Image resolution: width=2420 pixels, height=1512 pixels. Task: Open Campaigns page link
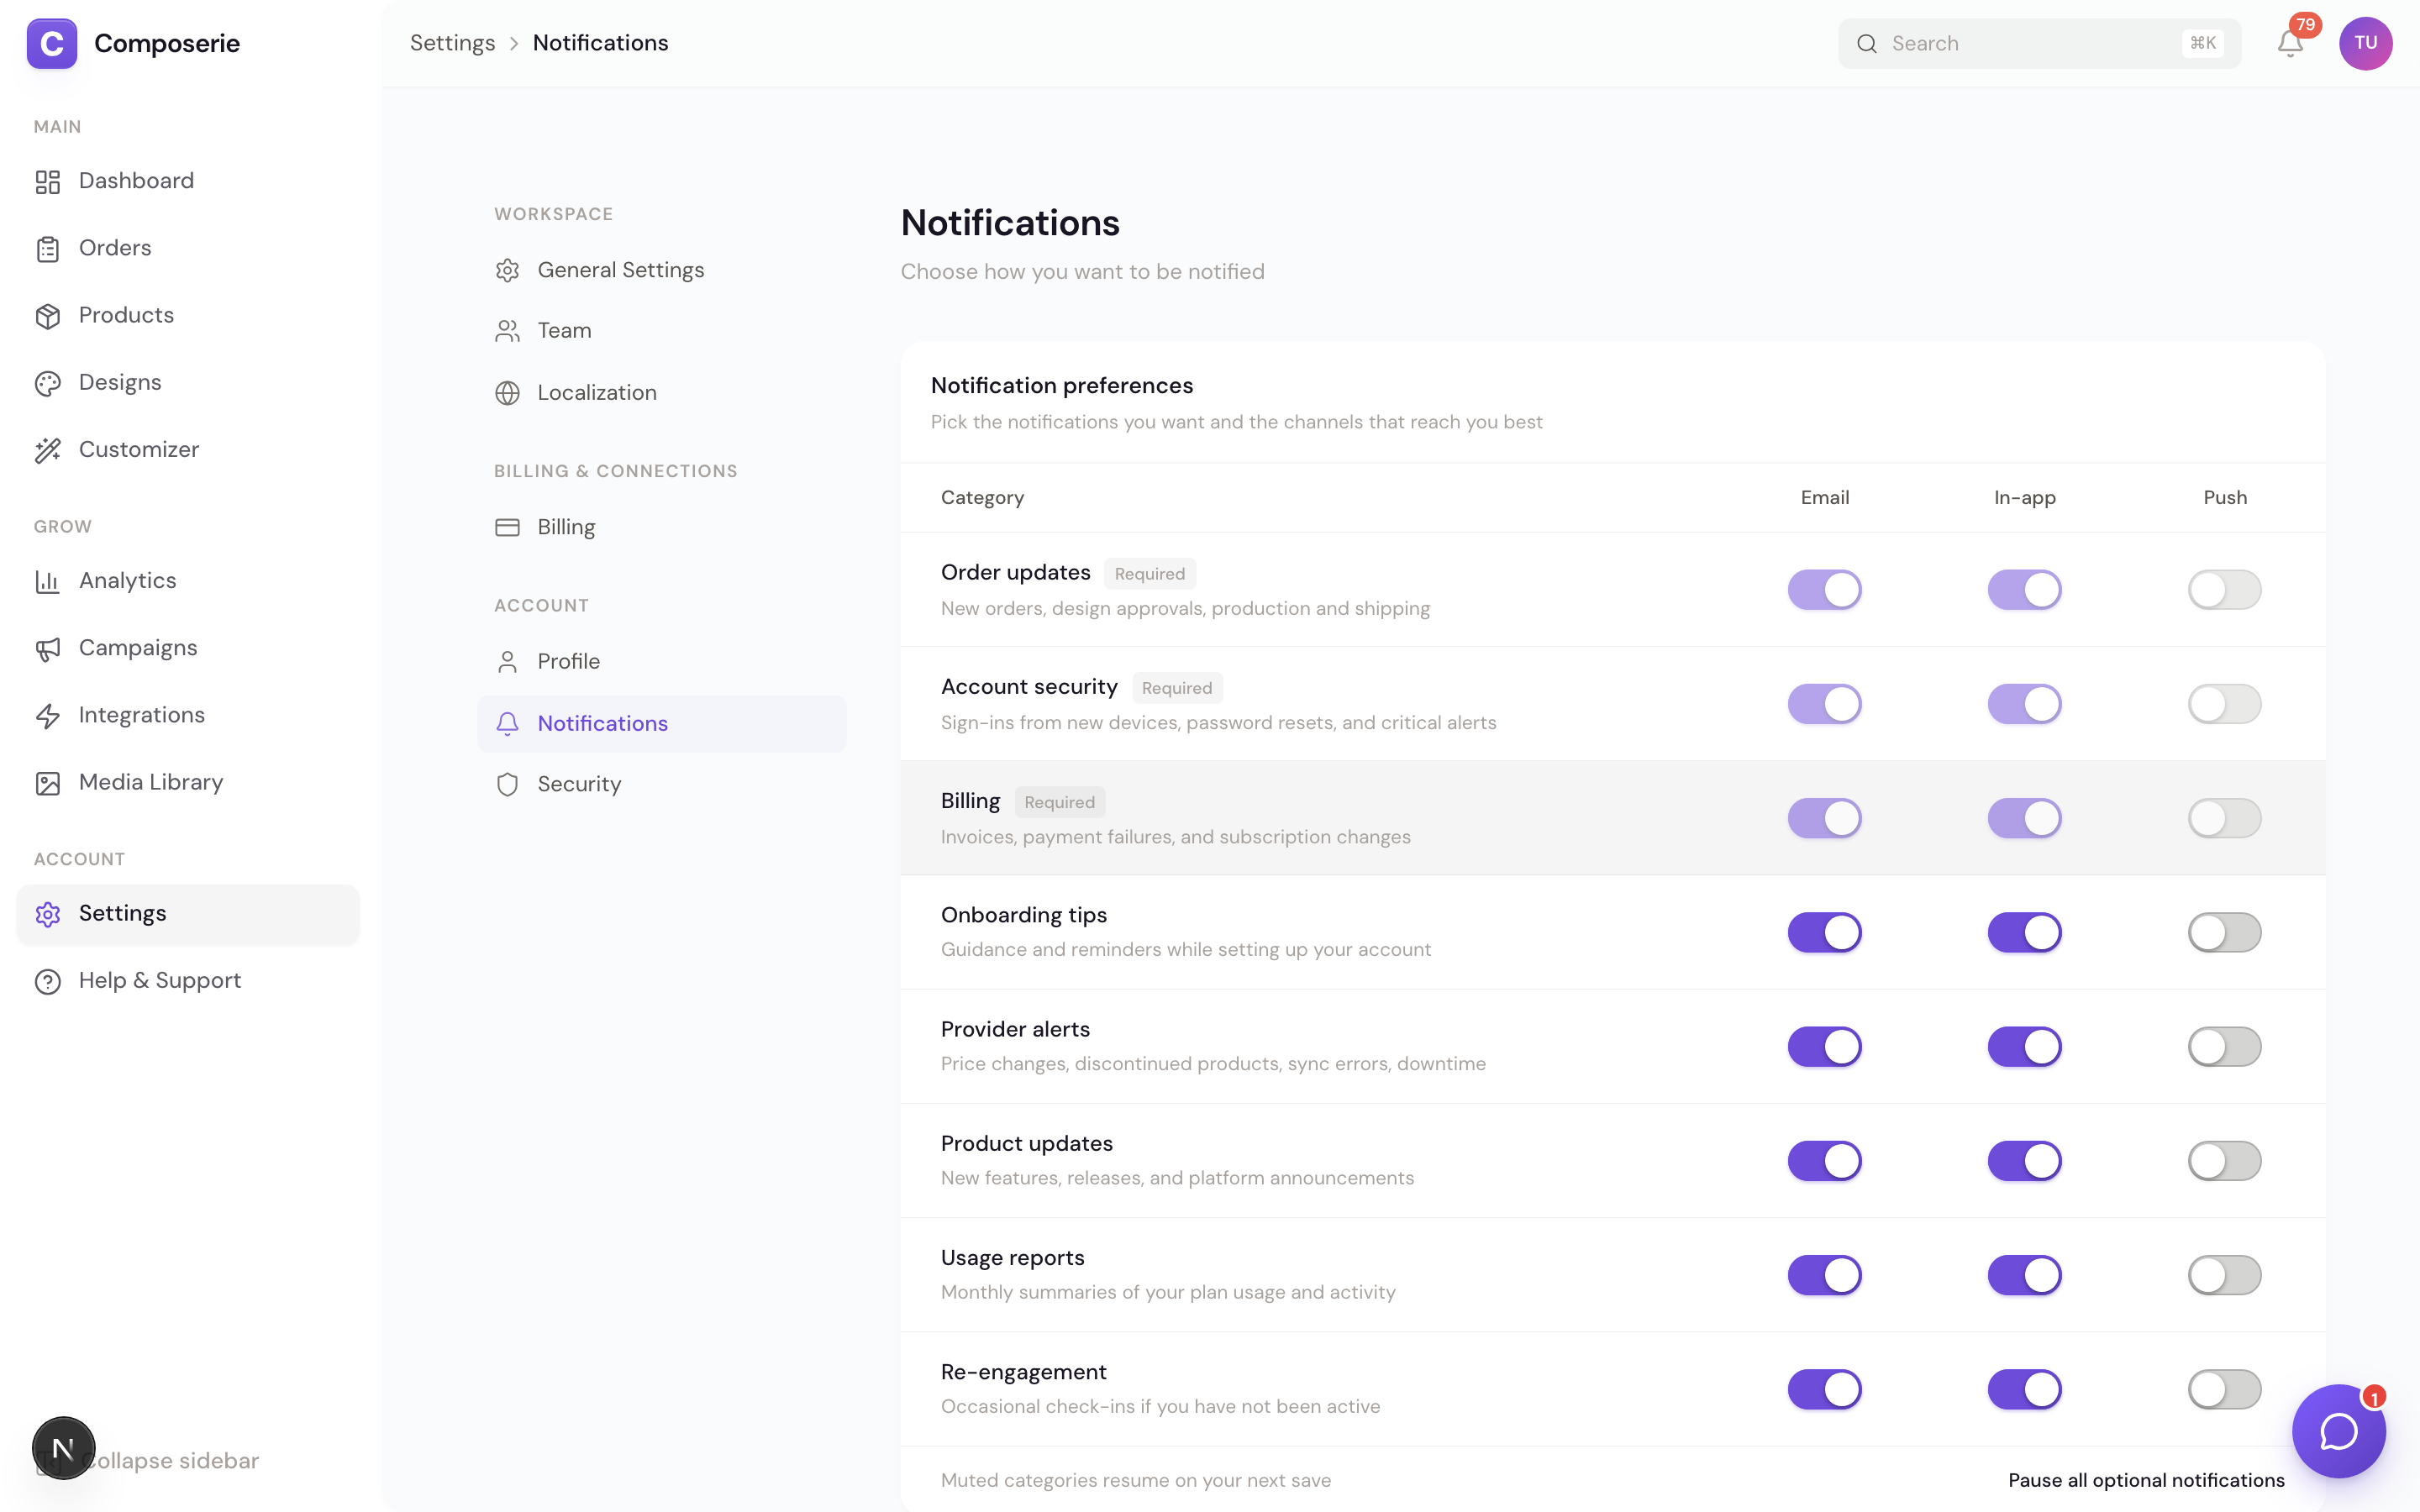[x=188, y=648]
